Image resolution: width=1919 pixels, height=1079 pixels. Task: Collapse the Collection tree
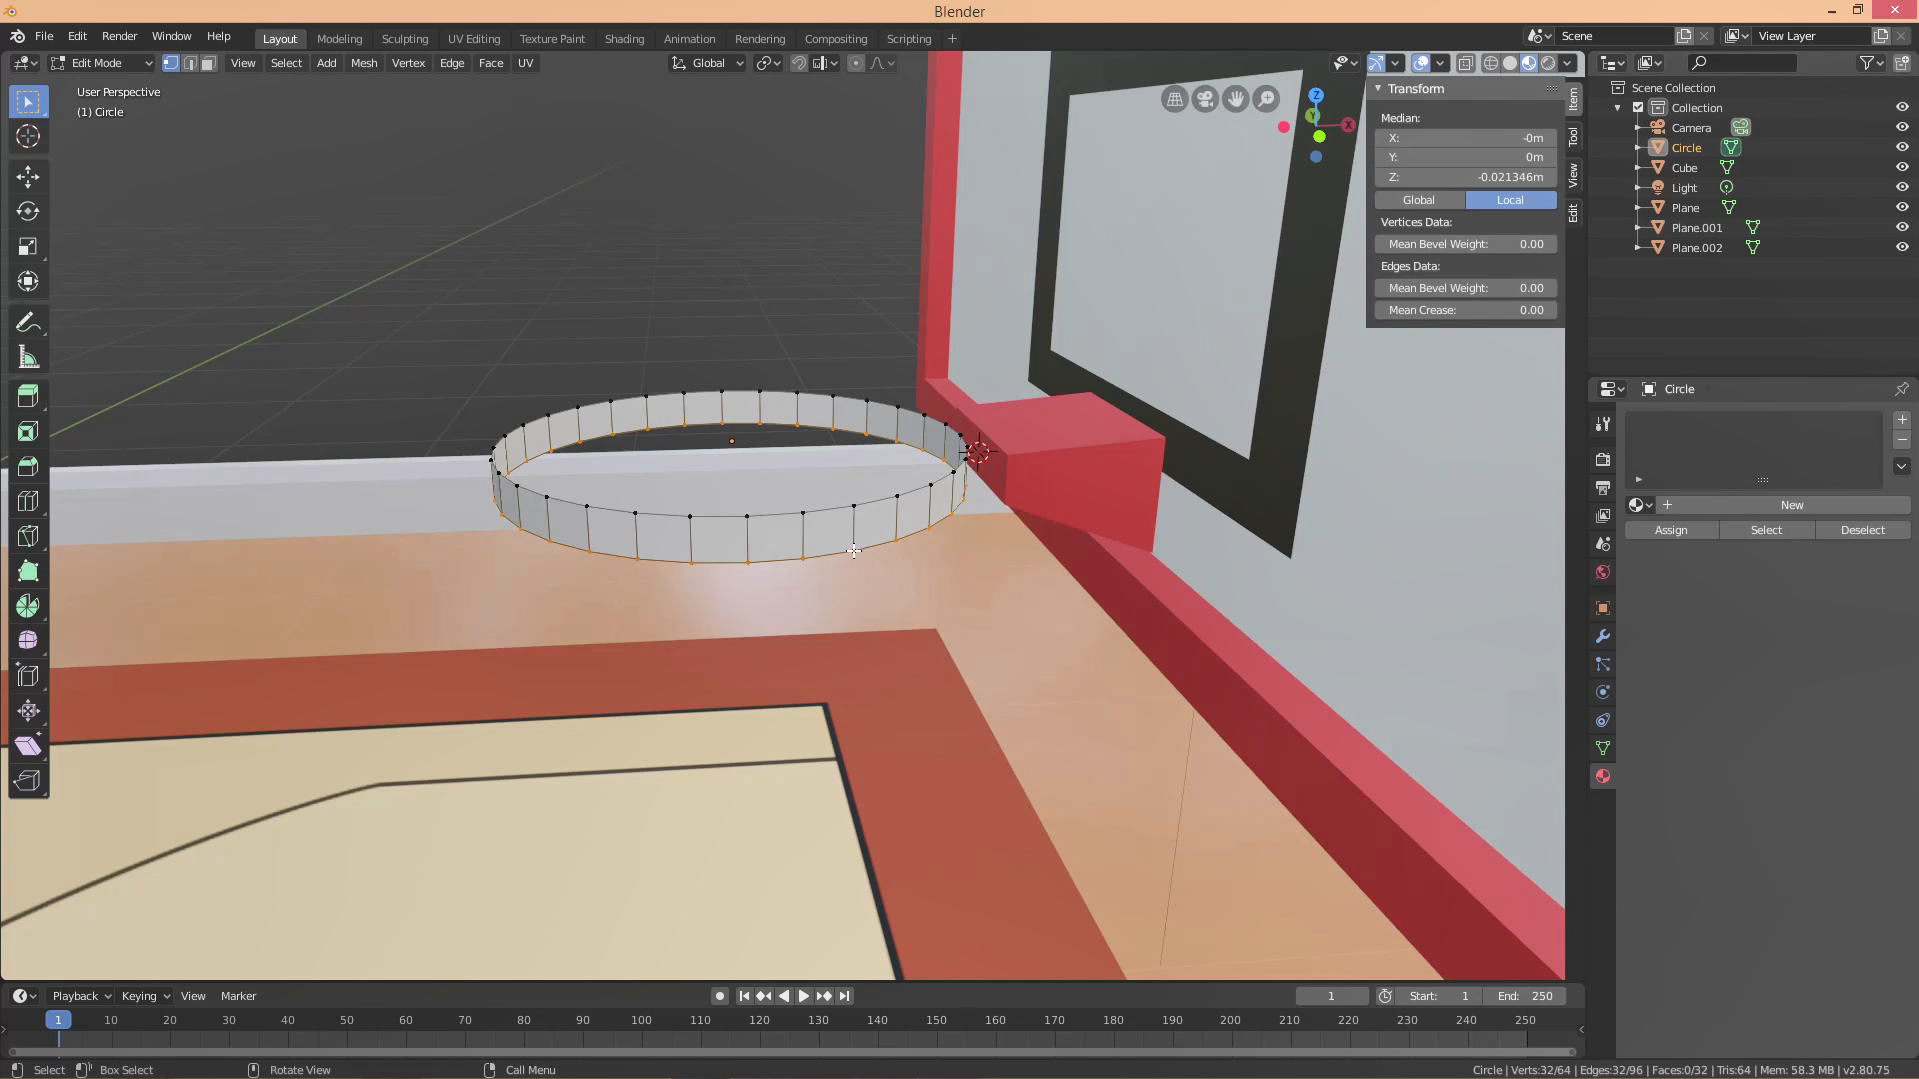[1618, 108]
